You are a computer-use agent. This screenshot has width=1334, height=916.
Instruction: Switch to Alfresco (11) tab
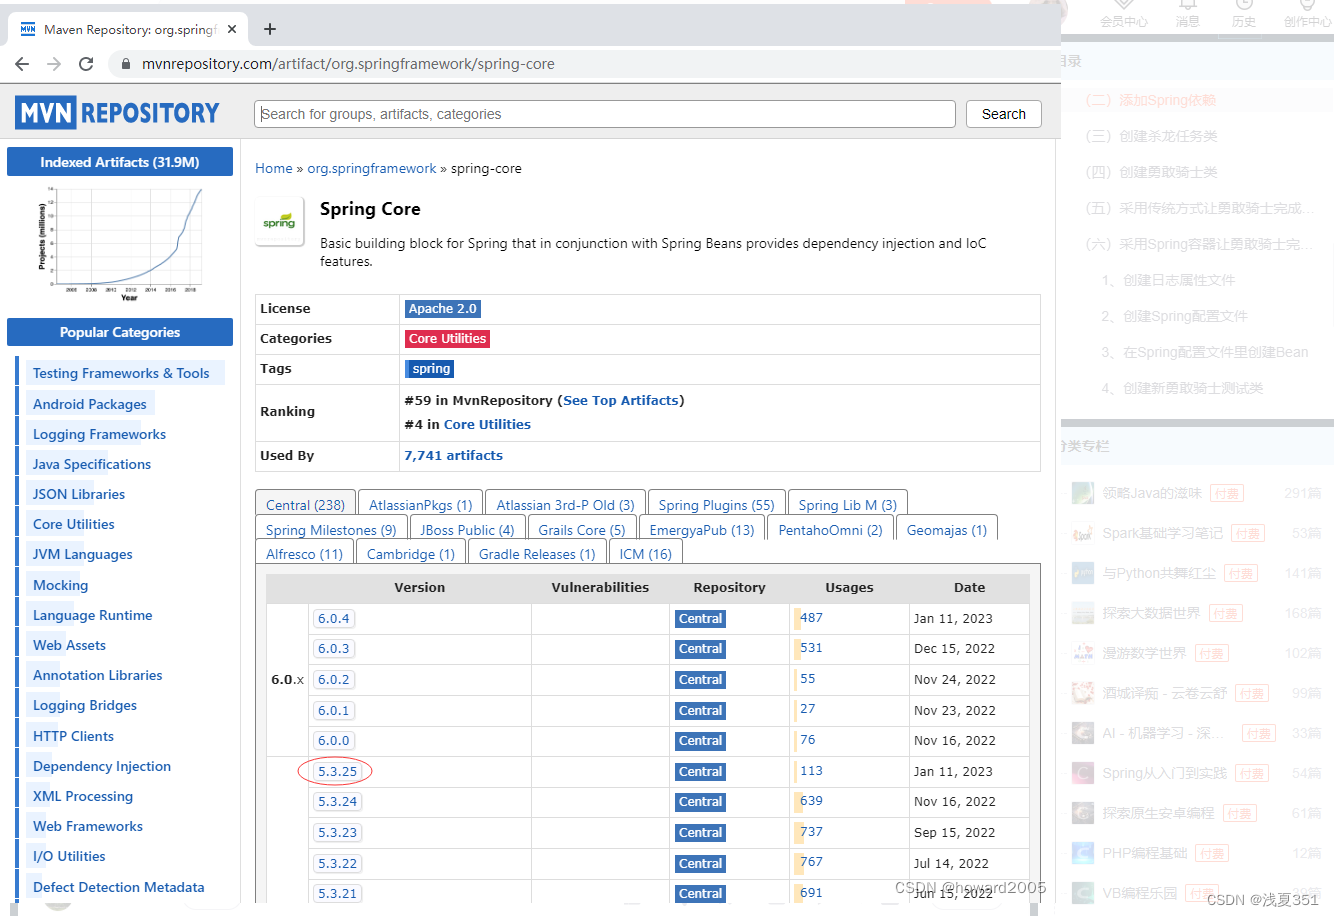click(304, 554)
